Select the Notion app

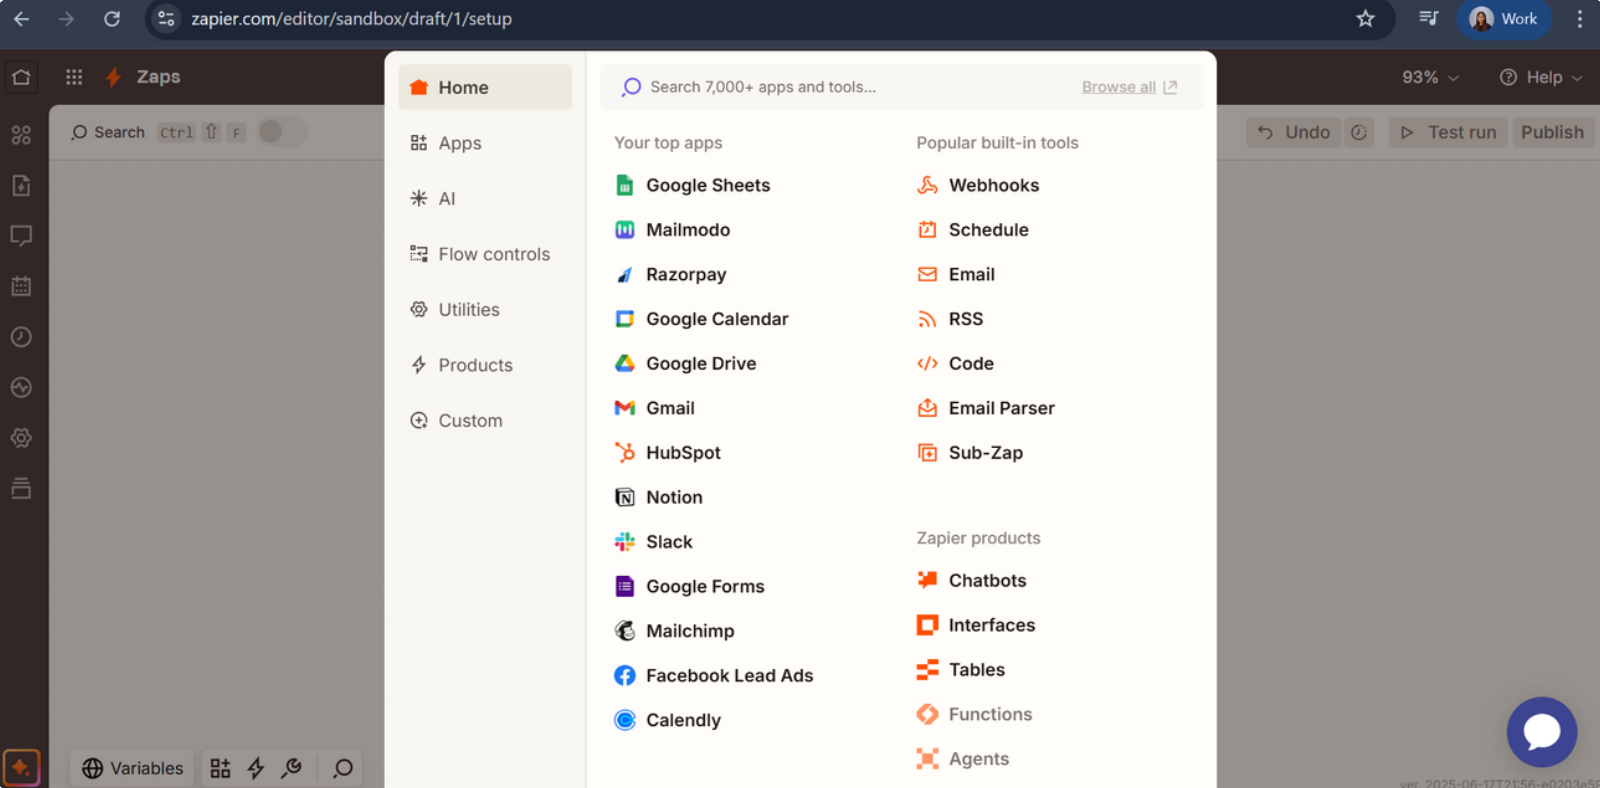pyautogui.click(x=658, y=497)
